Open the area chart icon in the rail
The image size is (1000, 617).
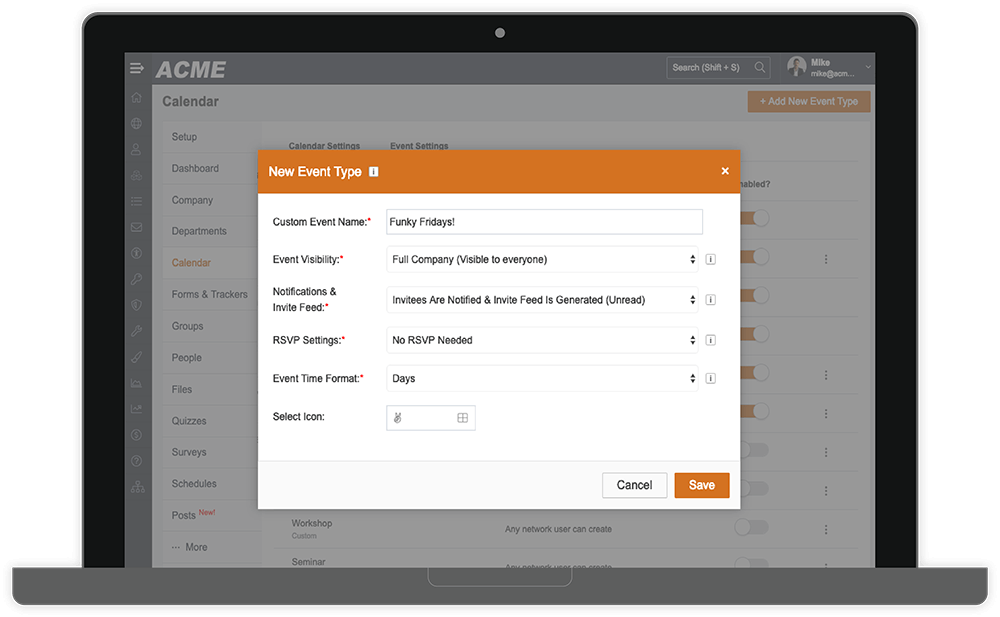pos(136,383)
